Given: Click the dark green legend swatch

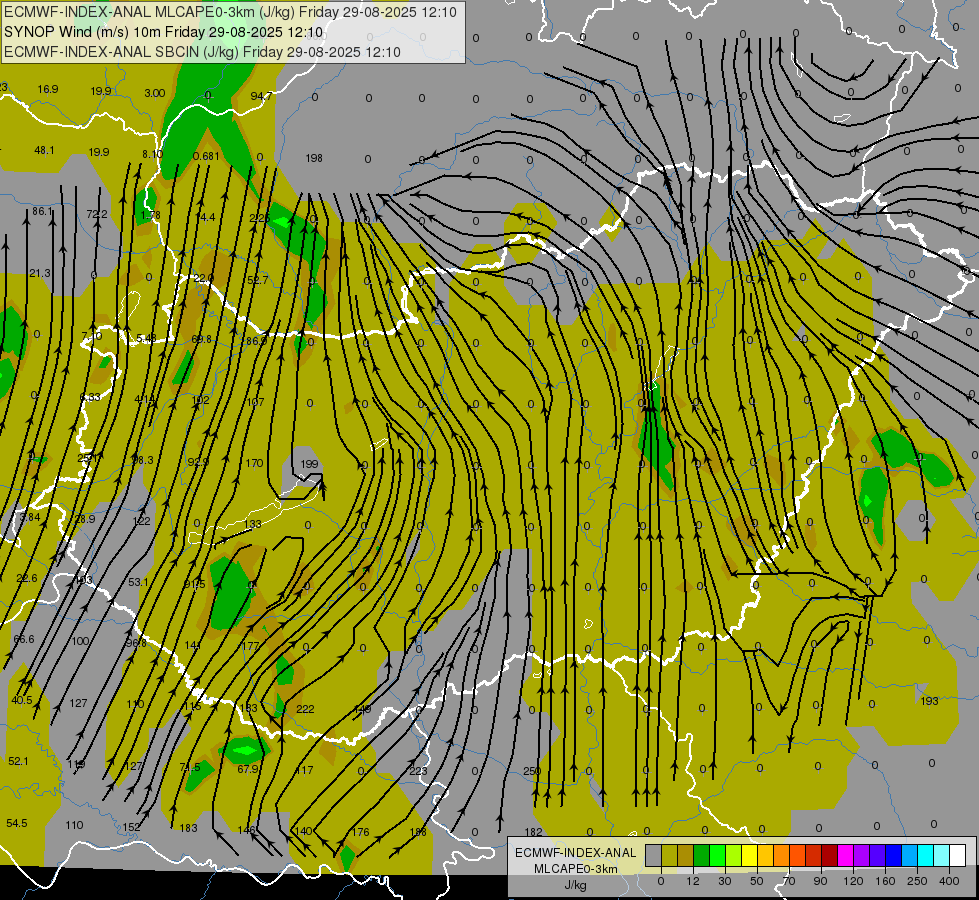Looking at the screenshot, I should pos(702,855).
